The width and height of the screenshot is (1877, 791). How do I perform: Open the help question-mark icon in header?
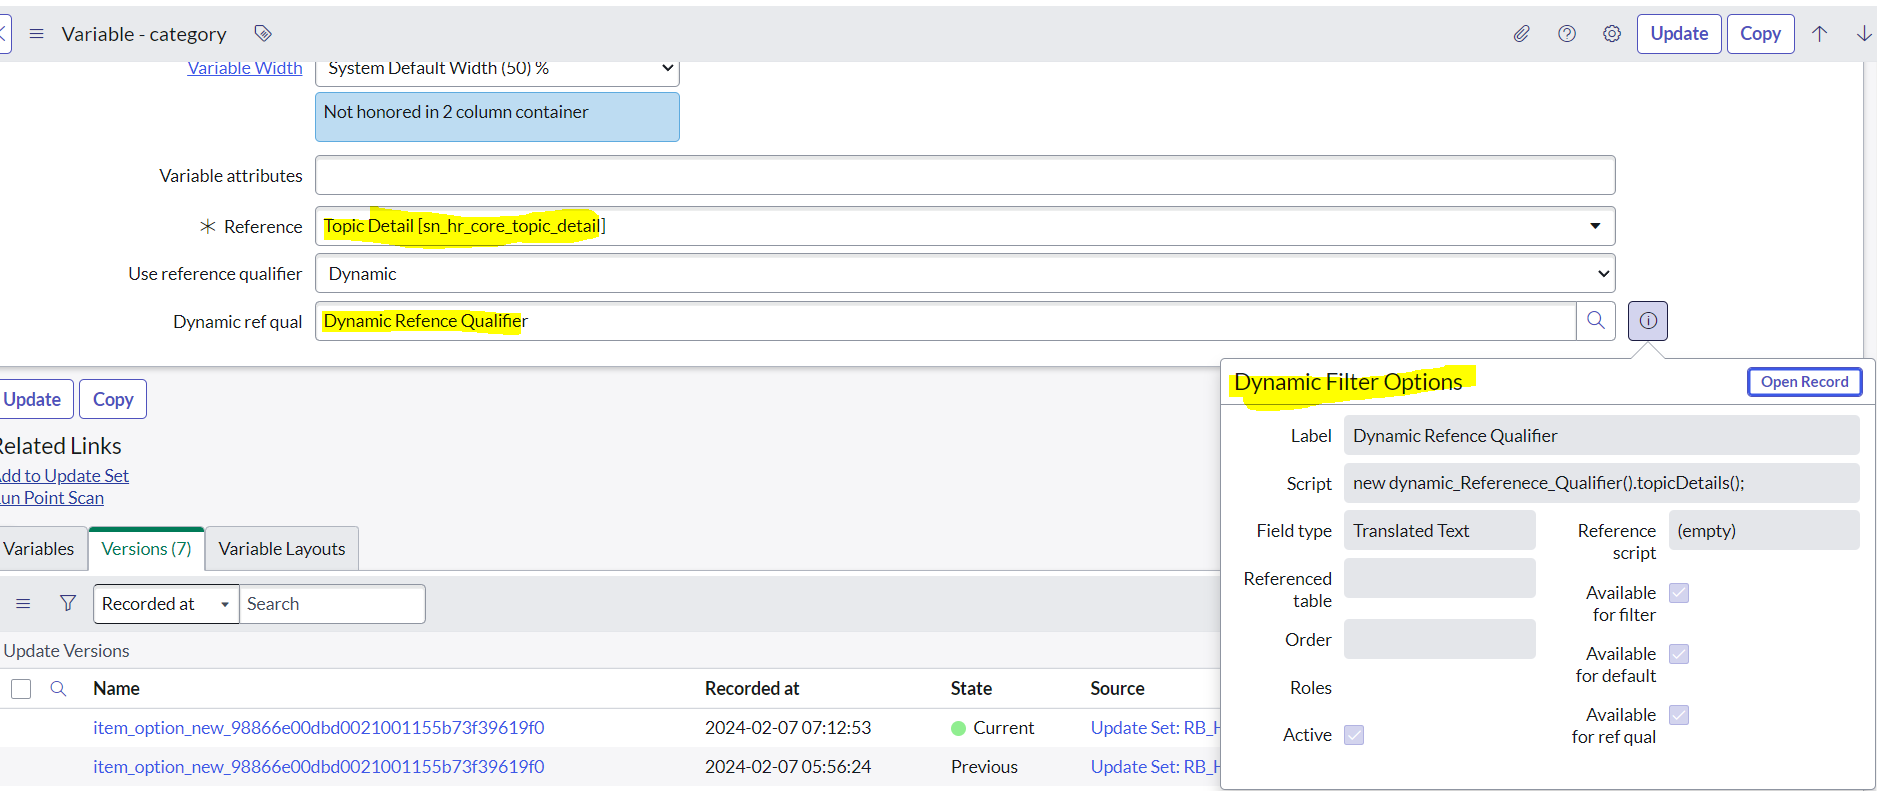click(x=1567, y=34)
